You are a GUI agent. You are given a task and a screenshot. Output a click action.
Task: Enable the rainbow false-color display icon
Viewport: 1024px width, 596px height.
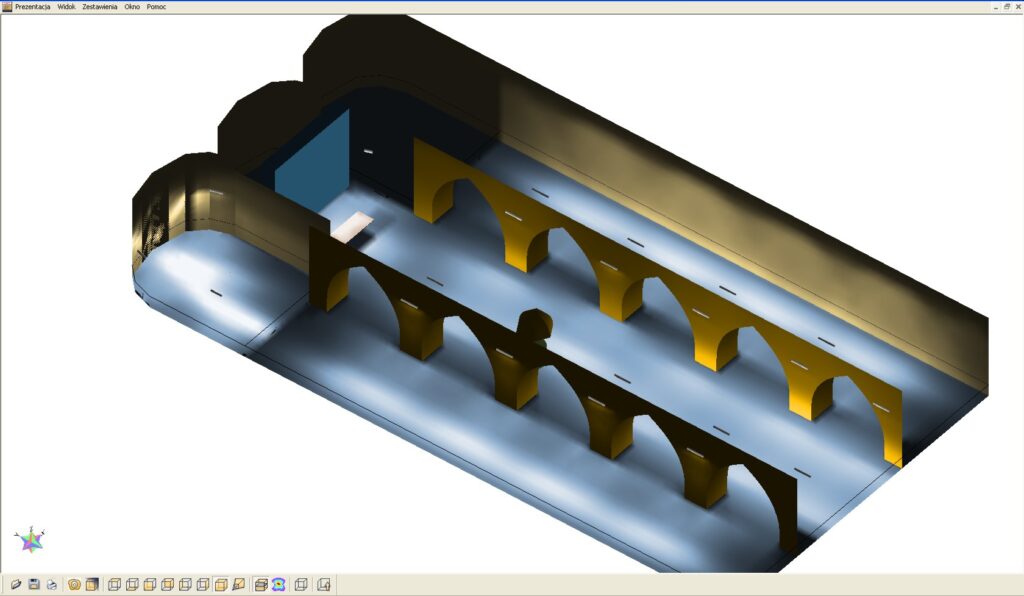(279, 584)
